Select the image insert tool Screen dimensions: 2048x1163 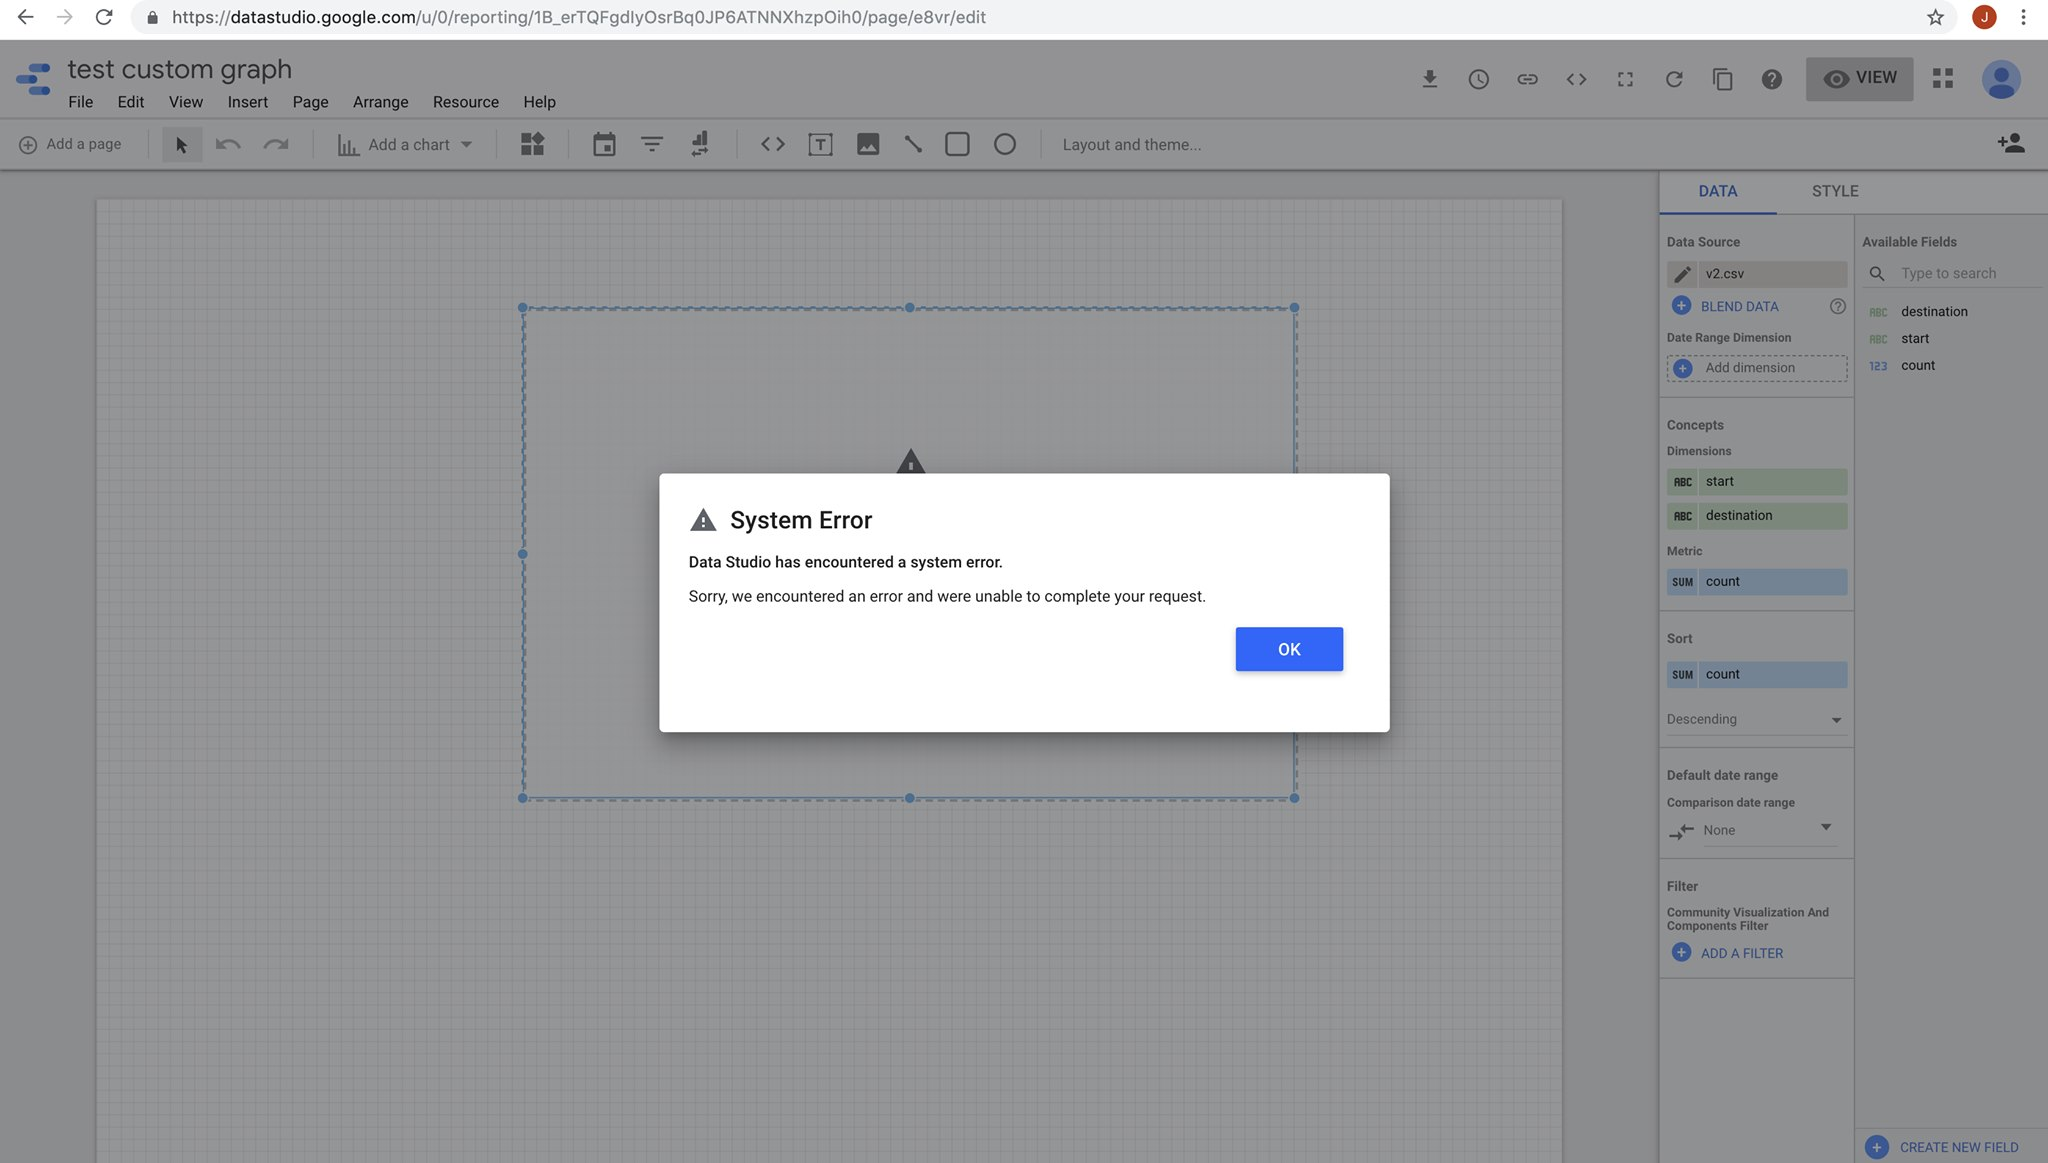tap(867, 145)
